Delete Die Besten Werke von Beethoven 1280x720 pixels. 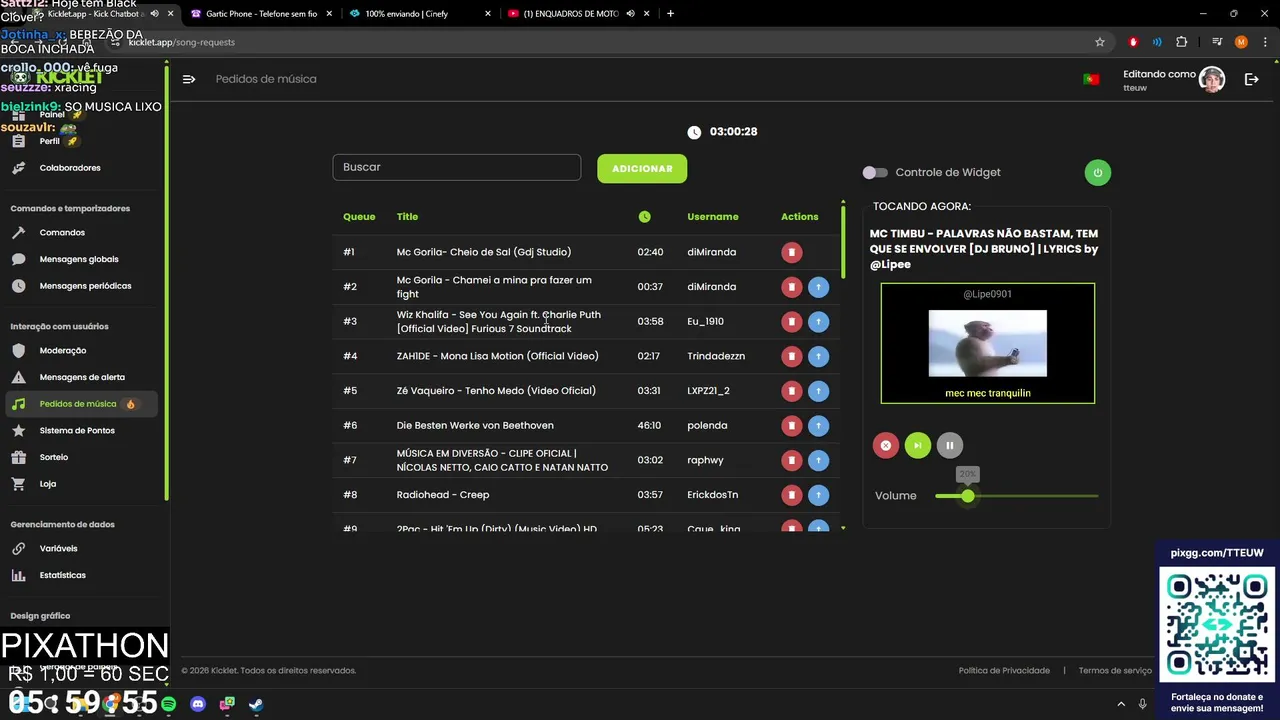click(x=791, y=425)
